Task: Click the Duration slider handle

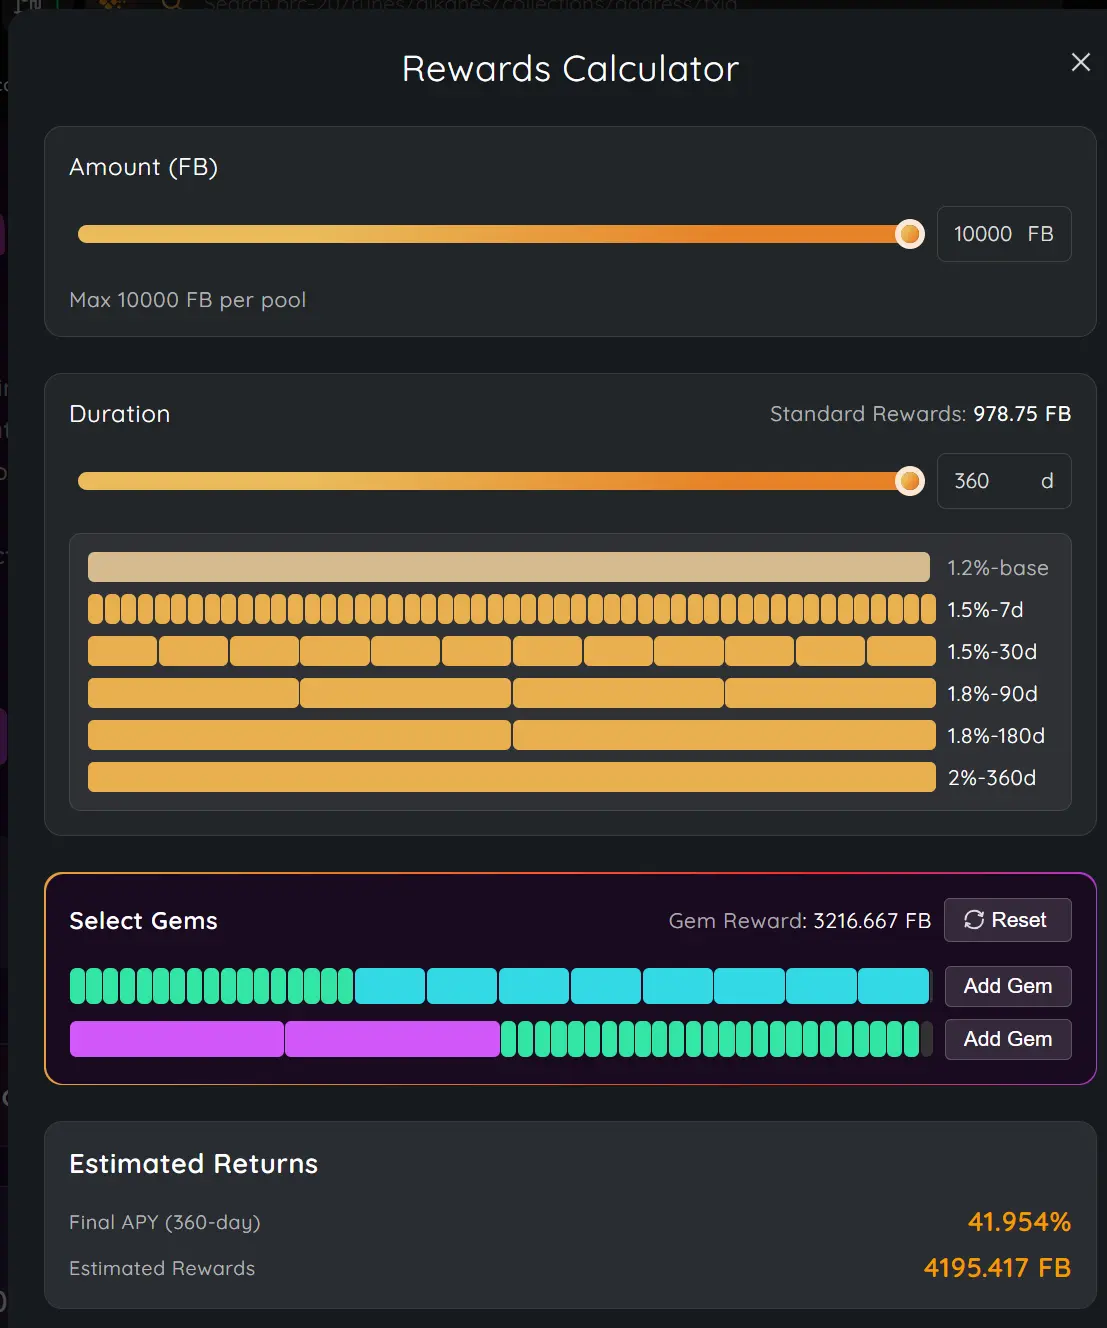Action: [910, 481]
